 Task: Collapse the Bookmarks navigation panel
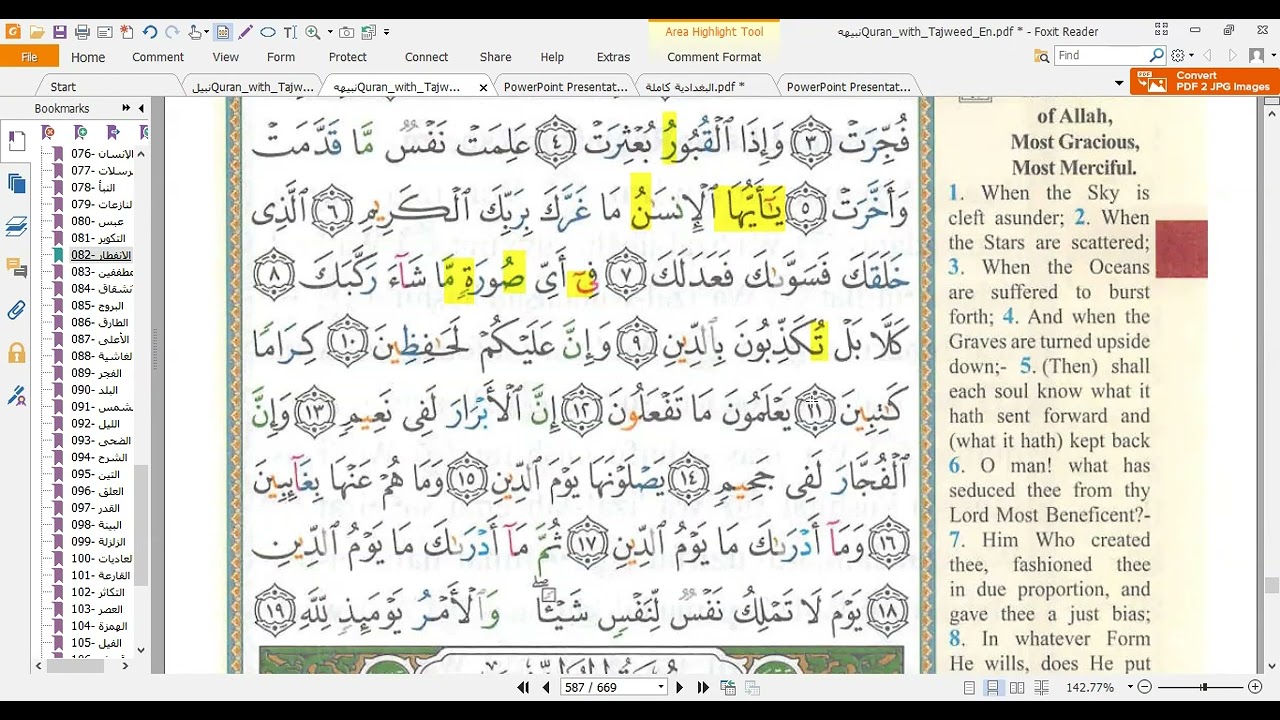[141, 108]
